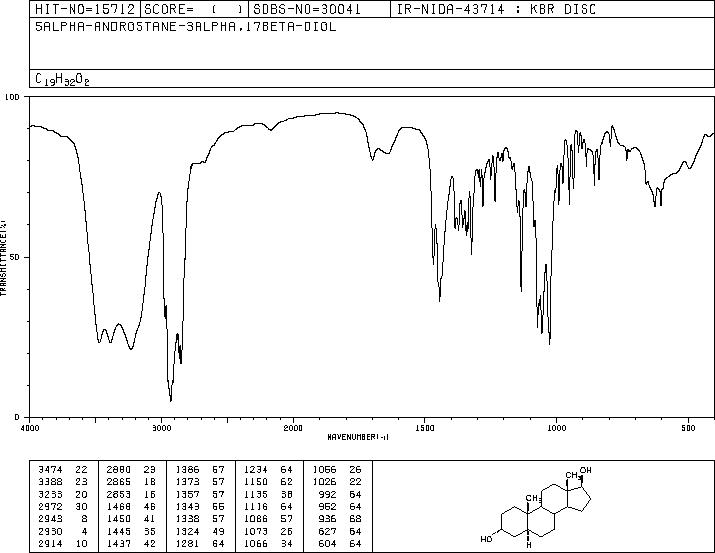Click the WAVENUMBER axis title
The height and width of the screenshot is (553, 715).
pos(358,437)
